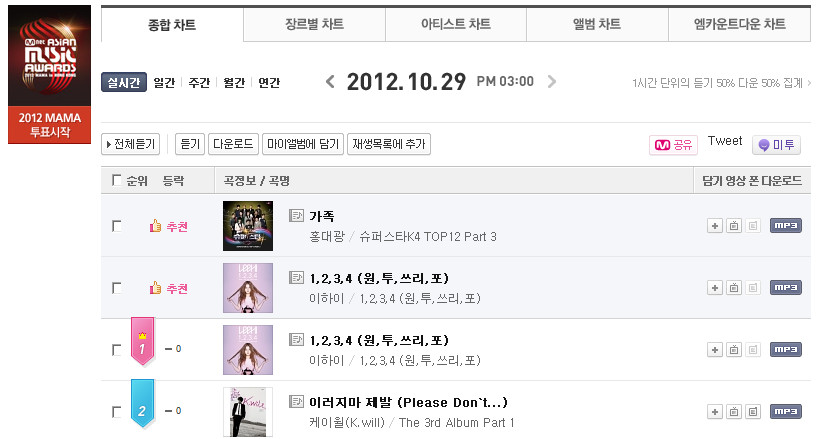Tick the checkbox for 가족 song

click(x=117, y=226)
